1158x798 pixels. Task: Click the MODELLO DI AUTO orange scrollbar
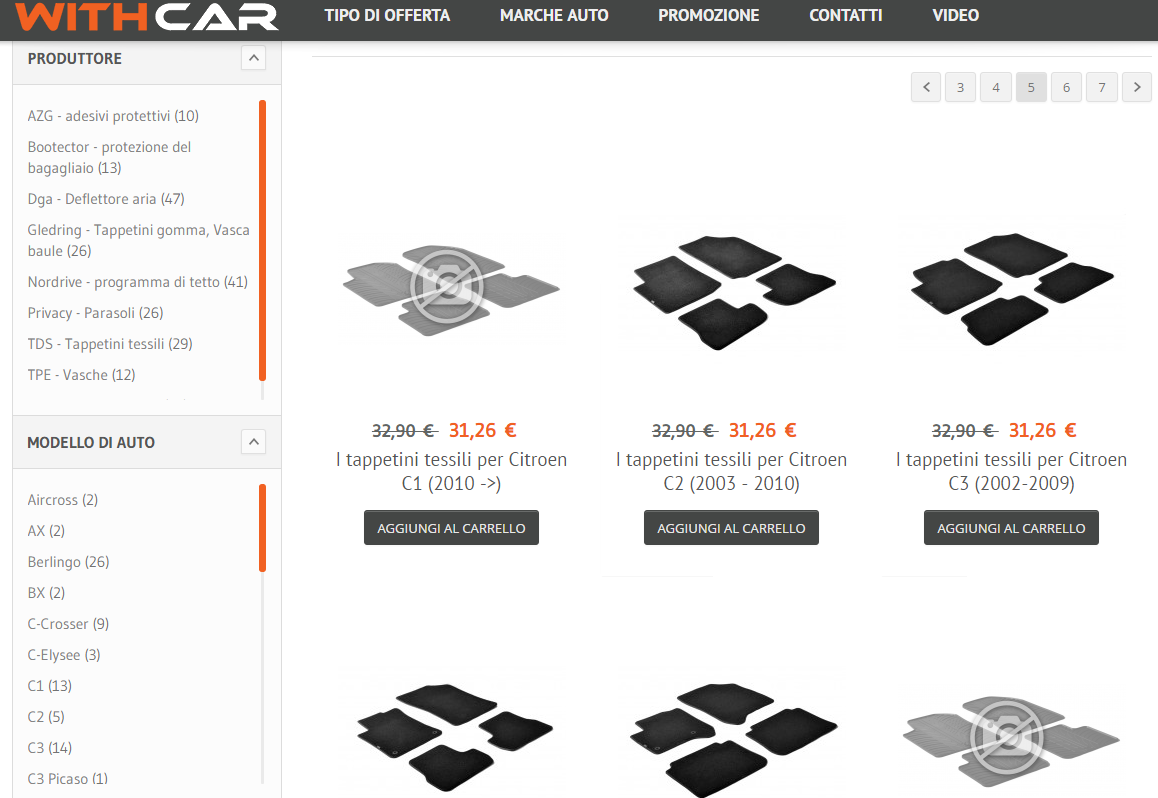(262, 528)
